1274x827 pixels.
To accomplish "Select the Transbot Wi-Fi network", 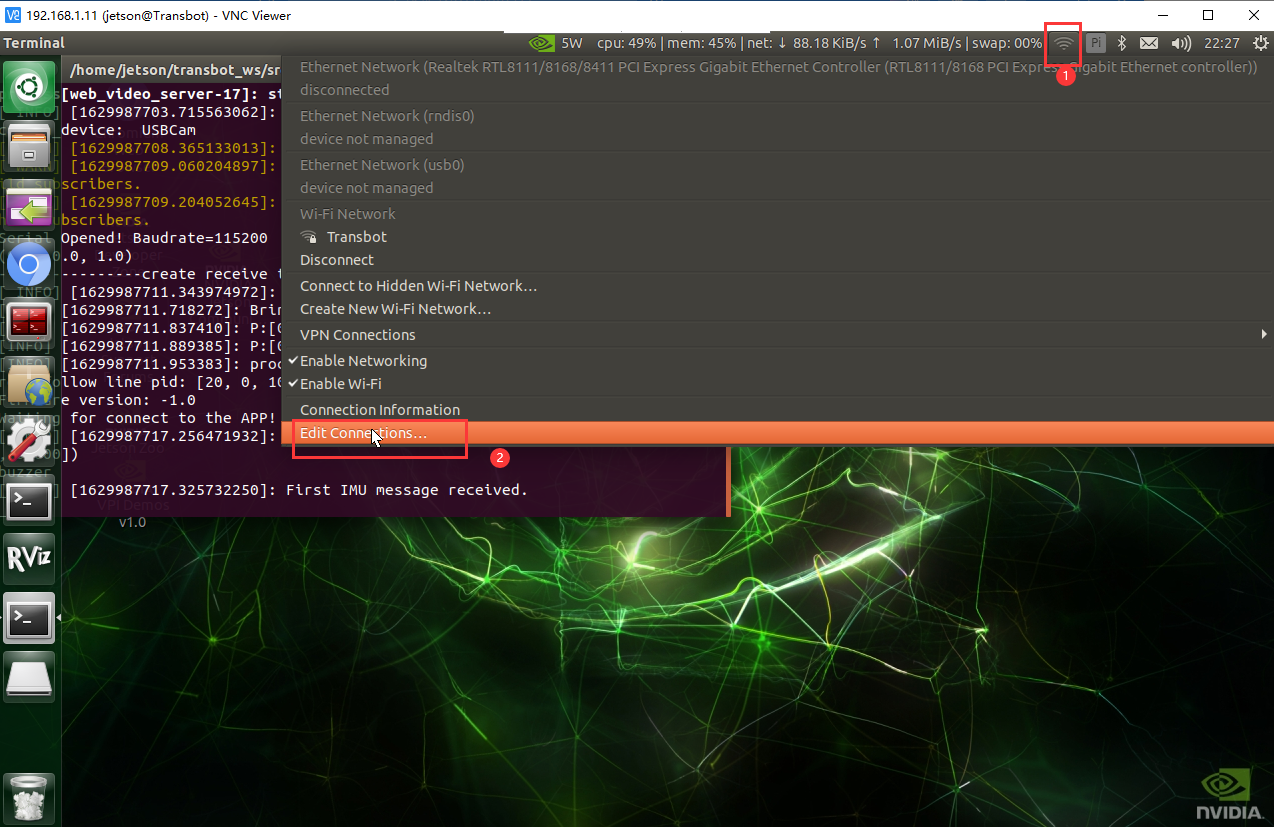I will click(777, 237).
